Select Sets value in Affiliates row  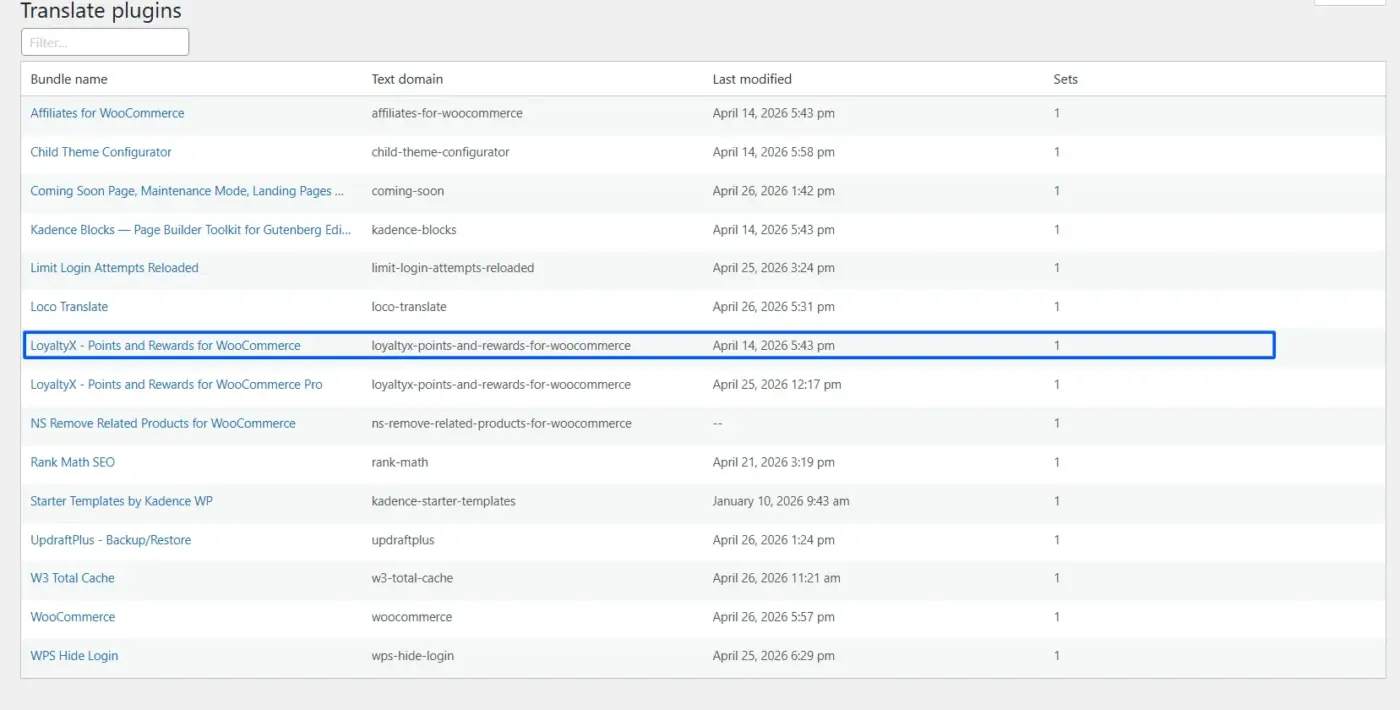[x=1057, y=113]
